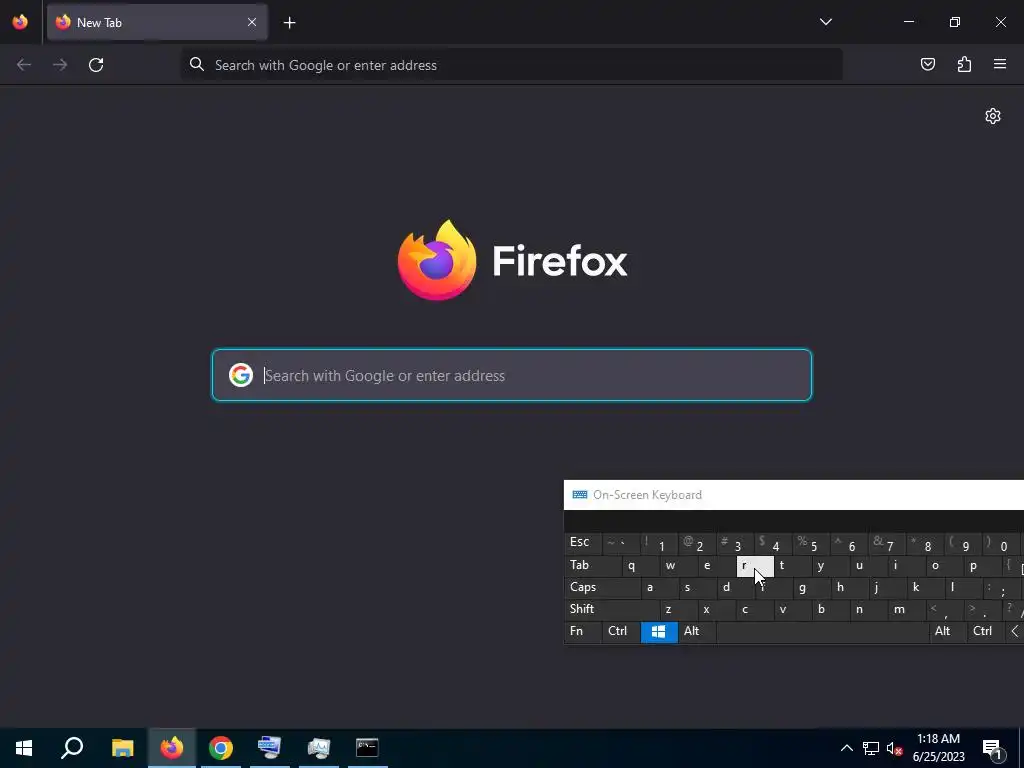Image resolution: width=1024 pixels, height=768 pixels.
Task: Click the space bar on On-Screen Keyboard
Action: point(822,632)
